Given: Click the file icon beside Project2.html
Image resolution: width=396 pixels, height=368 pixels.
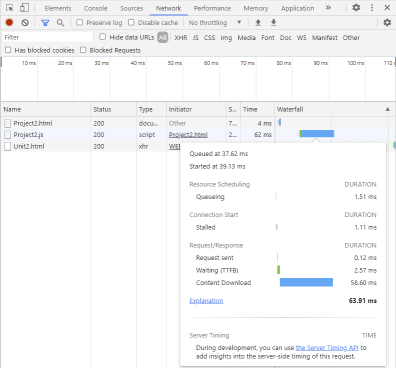Looking at the screenshot, I should [x=7, y=123].
